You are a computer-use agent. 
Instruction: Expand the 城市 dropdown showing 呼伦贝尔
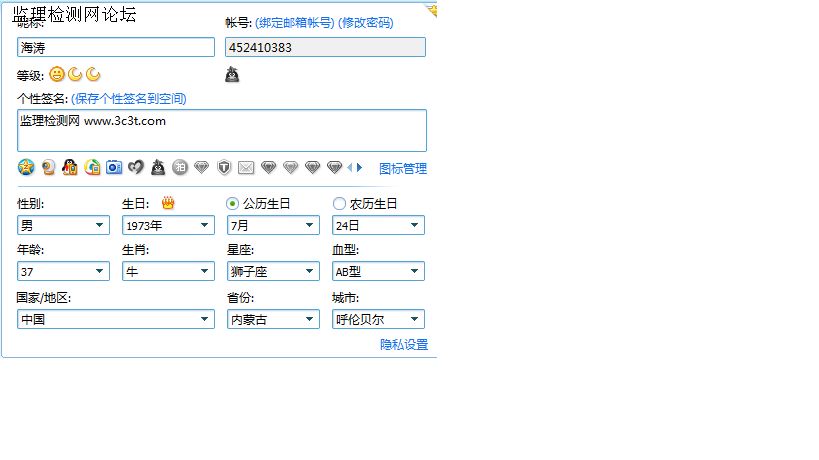378,319
